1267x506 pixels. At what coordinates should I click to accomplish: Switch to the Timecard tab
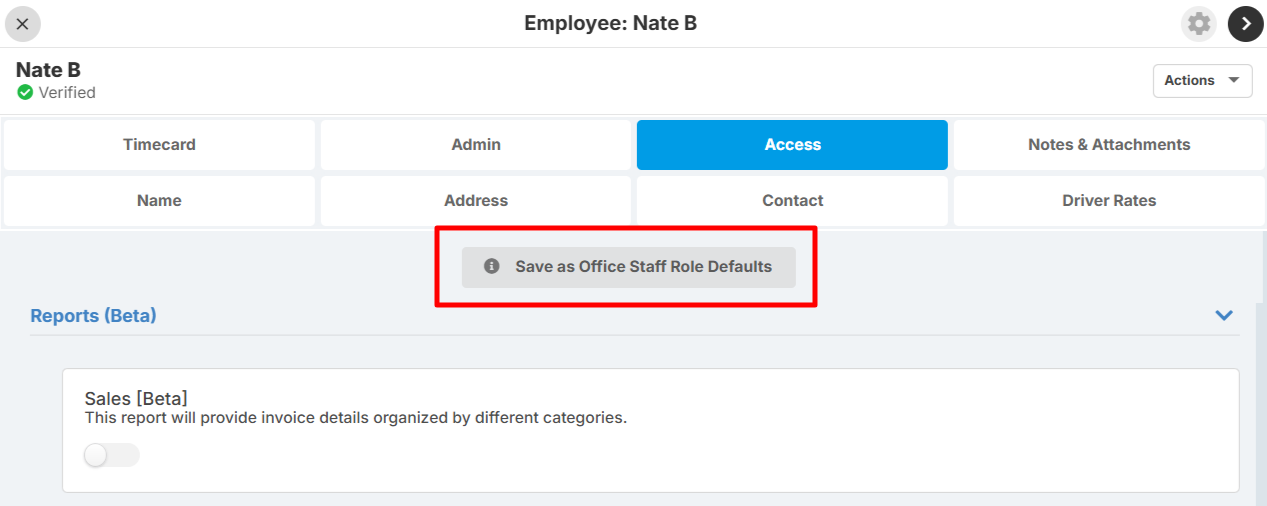coord(159,145)
